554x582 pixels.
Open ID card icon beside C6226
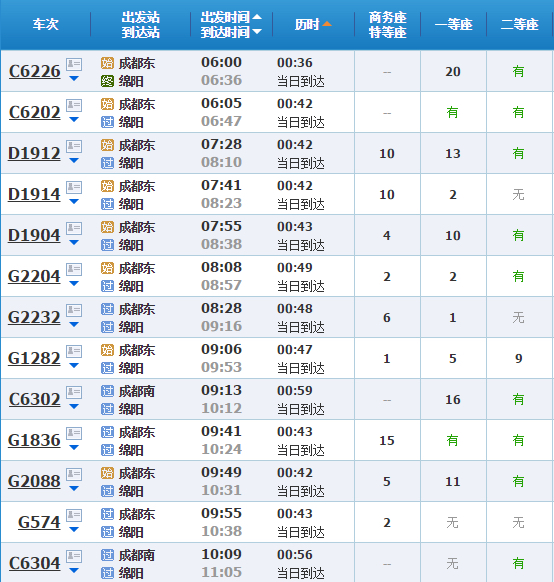[x=74, y=64]
